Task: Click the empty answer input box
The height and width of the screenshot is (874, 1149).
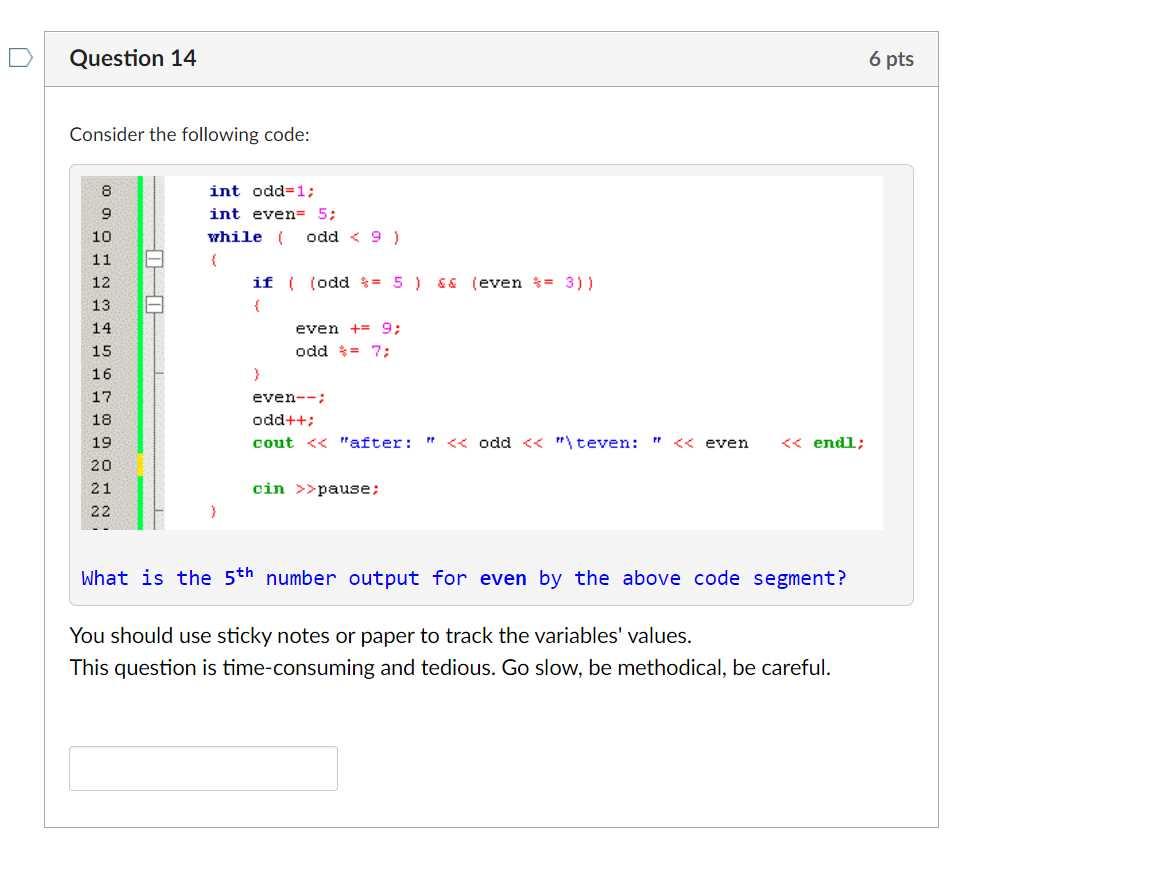Action: tap(203, 767)
